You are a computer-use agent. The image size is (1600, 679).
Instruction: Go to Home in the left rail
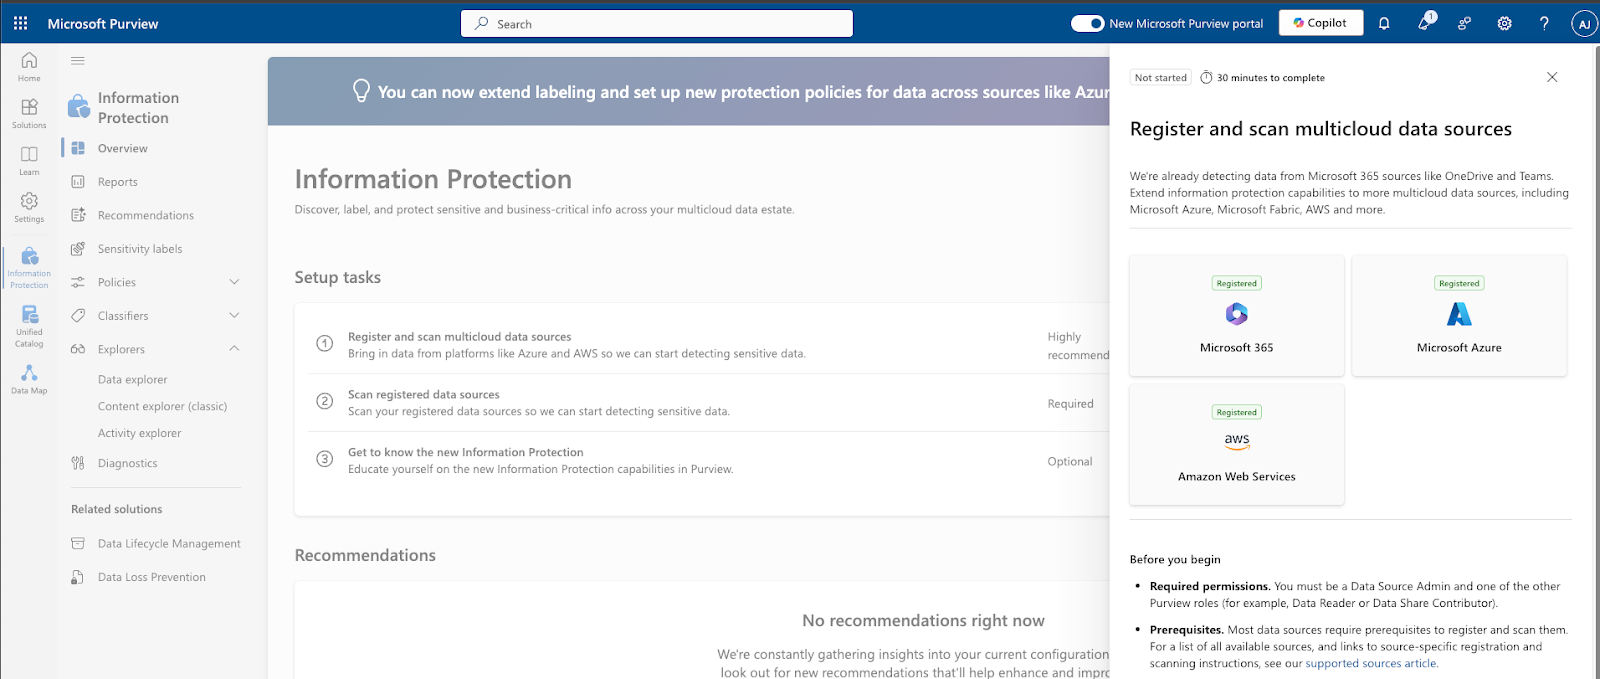point(29,67)
